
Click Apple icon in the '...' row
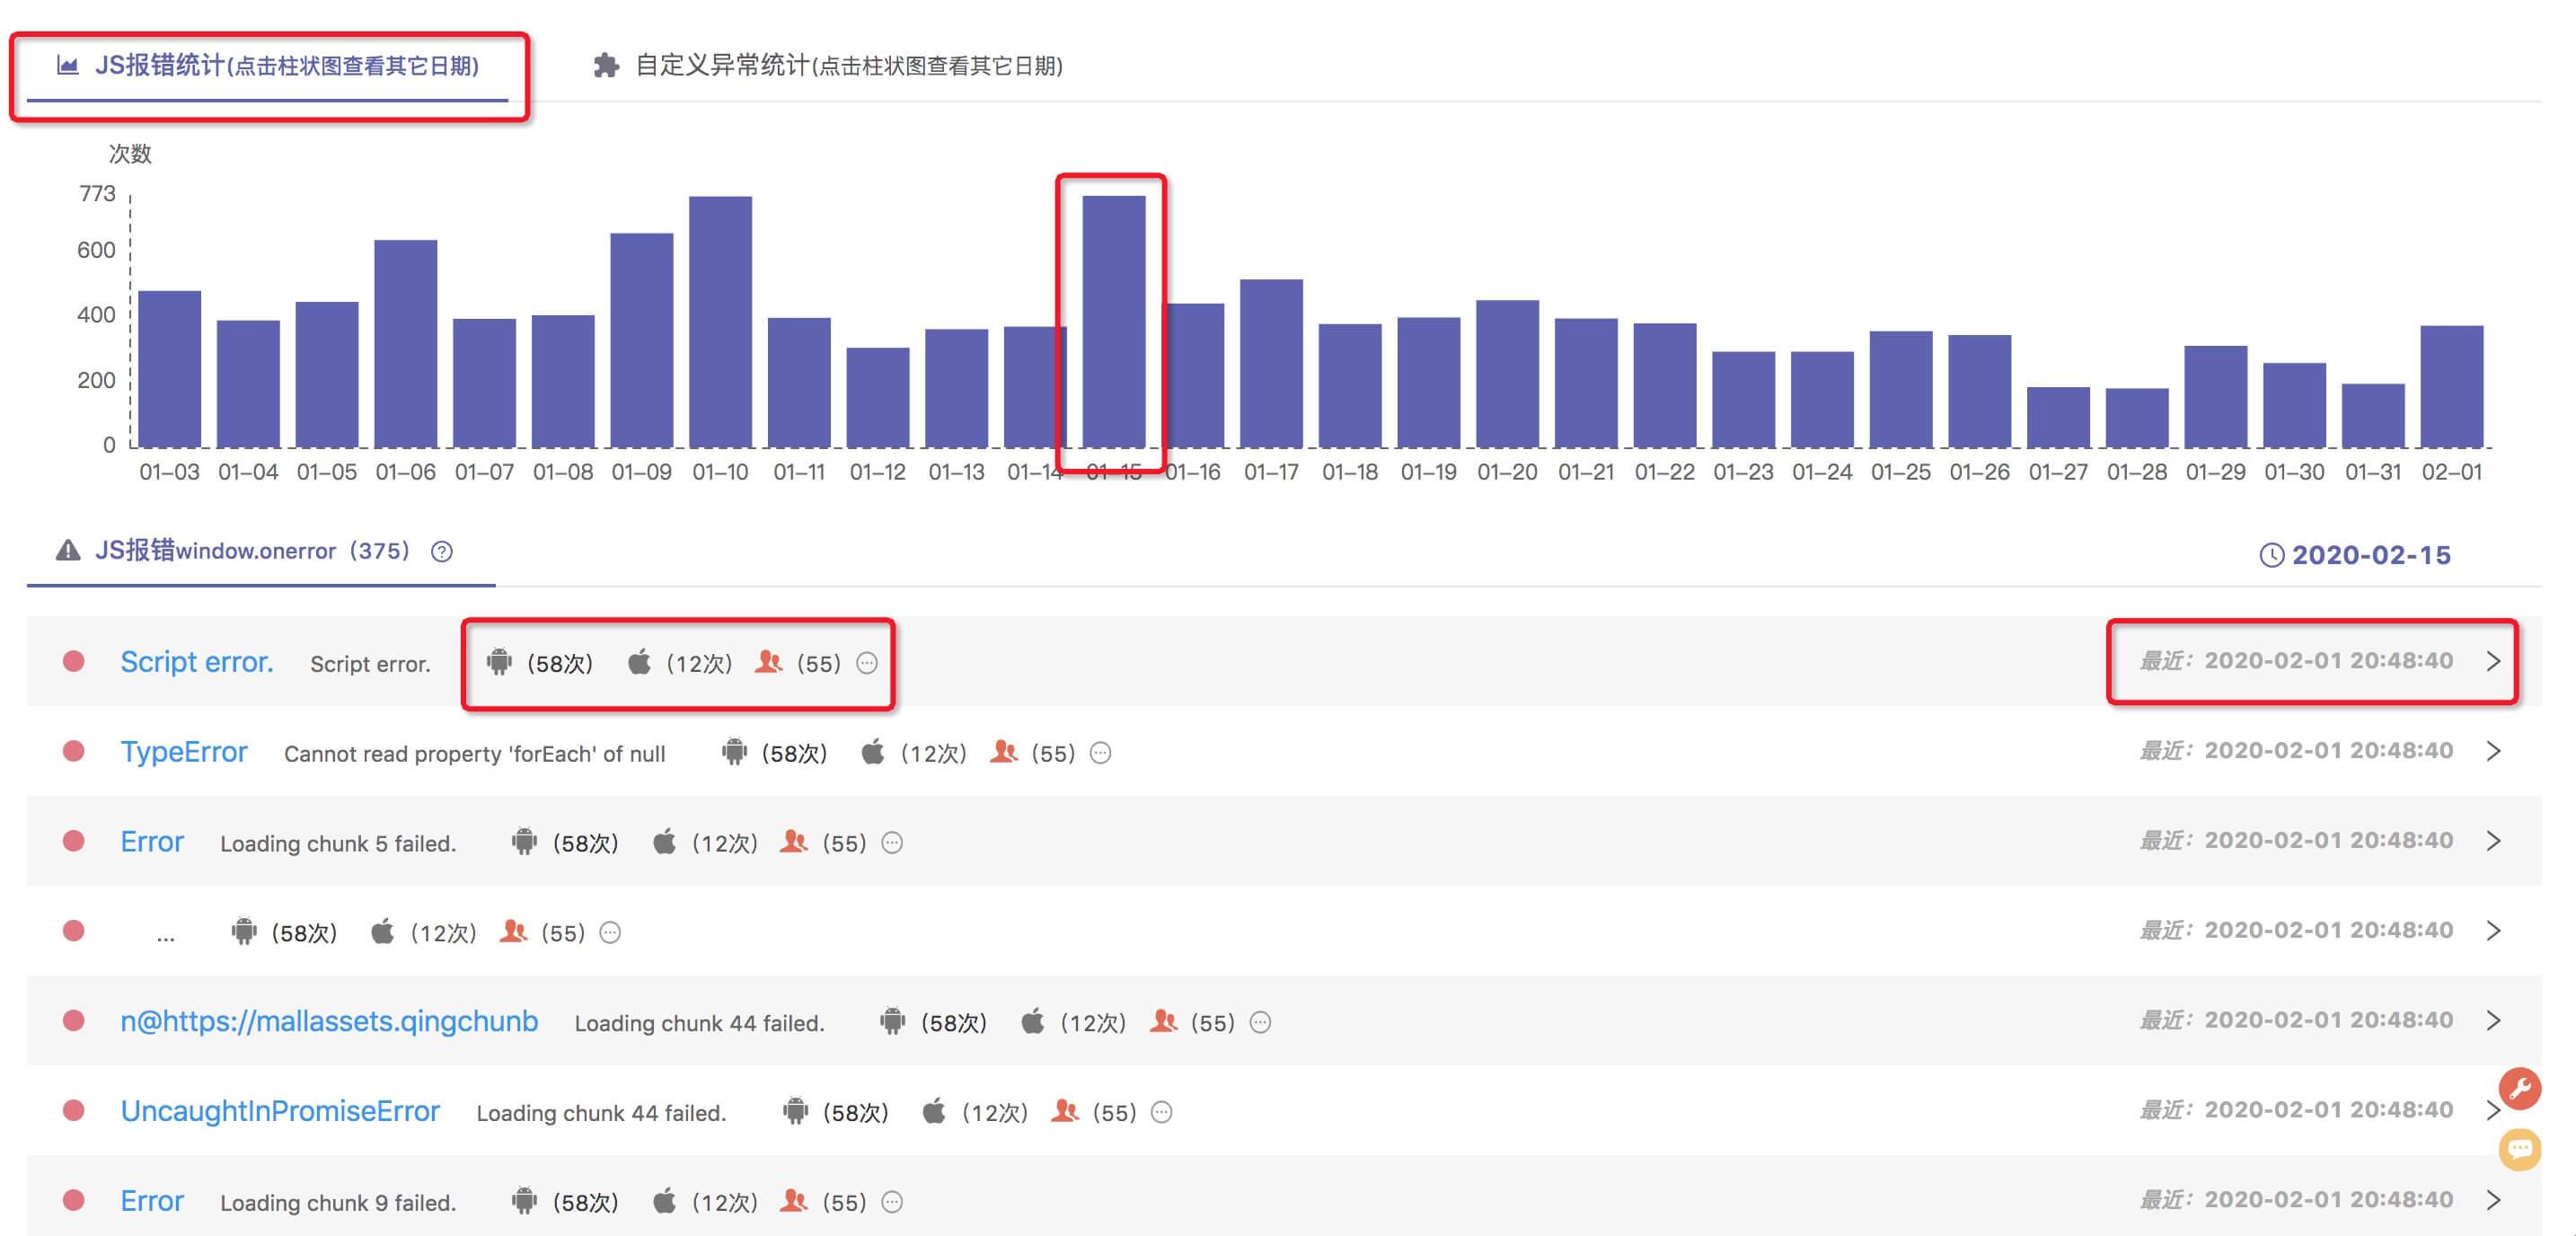coord(382,932)
